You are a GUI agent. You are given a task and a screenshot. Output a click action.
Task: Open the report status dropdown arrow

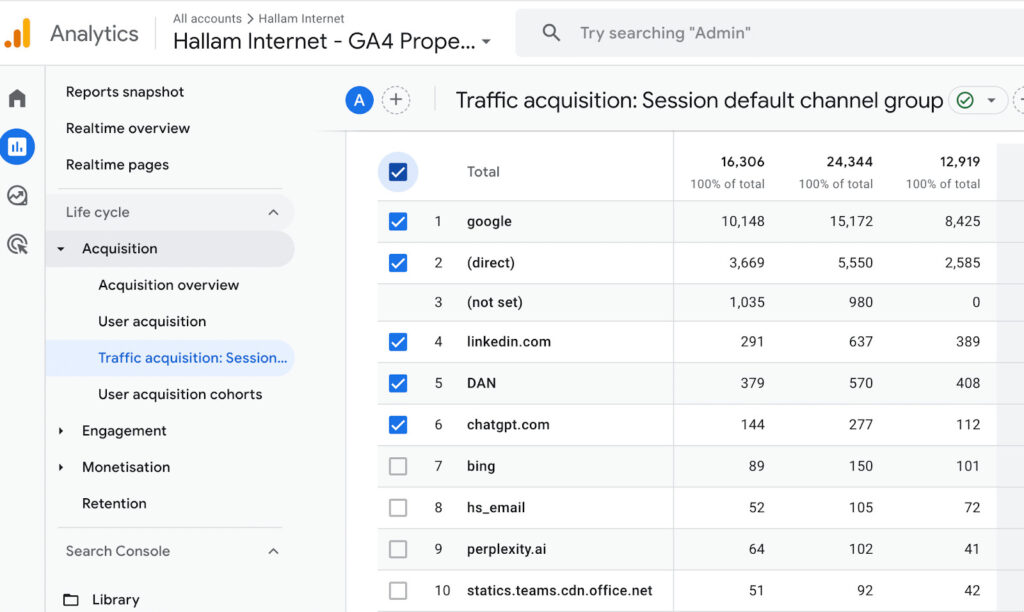pyautogui.click(x=991, y=100)
